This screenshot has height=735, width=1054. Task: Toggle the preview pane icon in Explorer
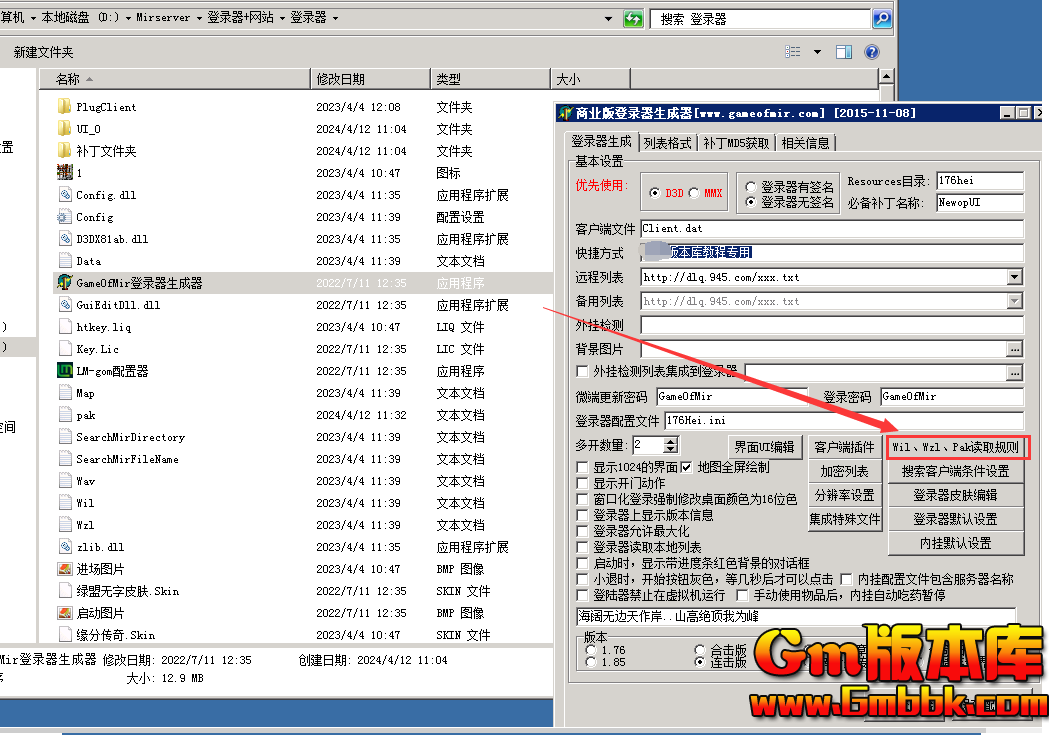pyautogui.click(x=844, y=52)
